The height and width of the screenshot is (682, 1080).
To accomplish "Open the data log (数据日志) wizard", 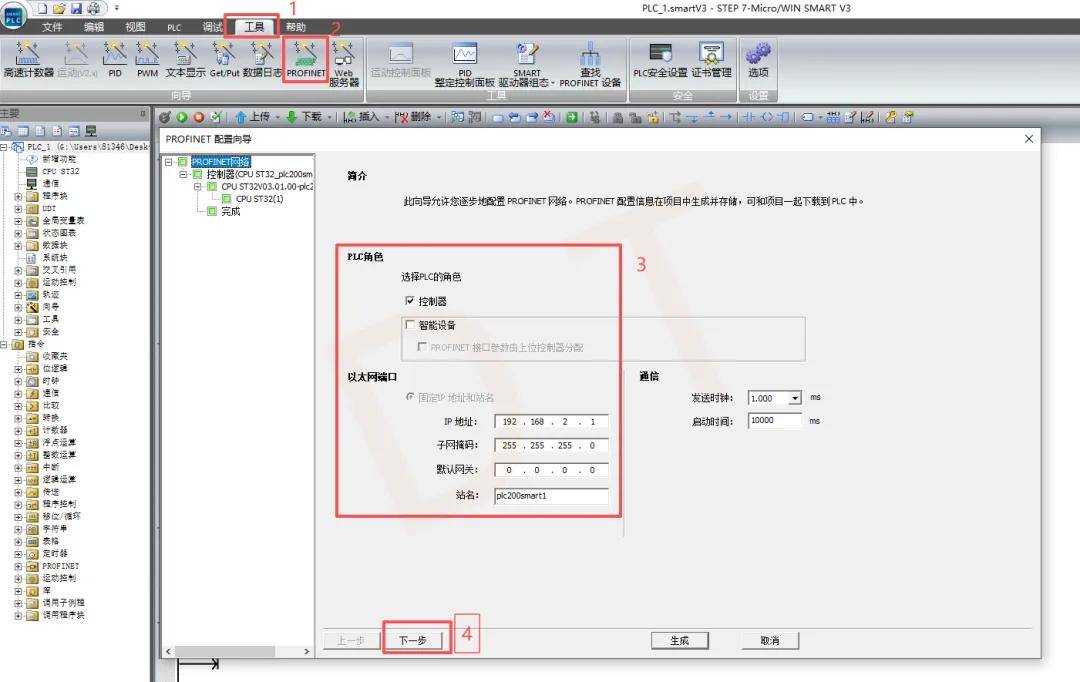I will pos(262,59).
